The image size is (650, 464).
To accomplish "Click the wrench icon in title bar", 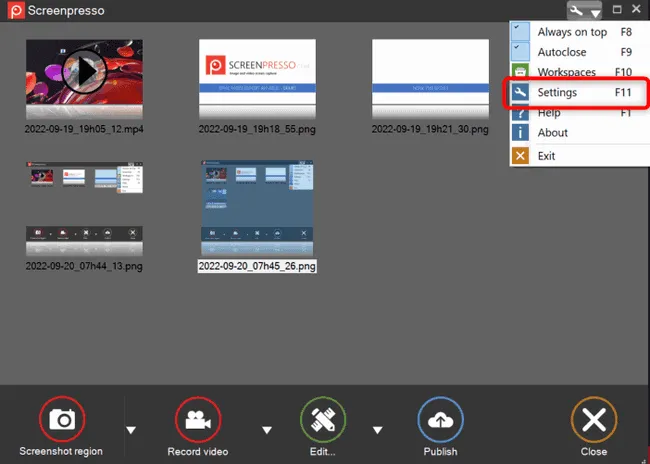I will (576, 10).
